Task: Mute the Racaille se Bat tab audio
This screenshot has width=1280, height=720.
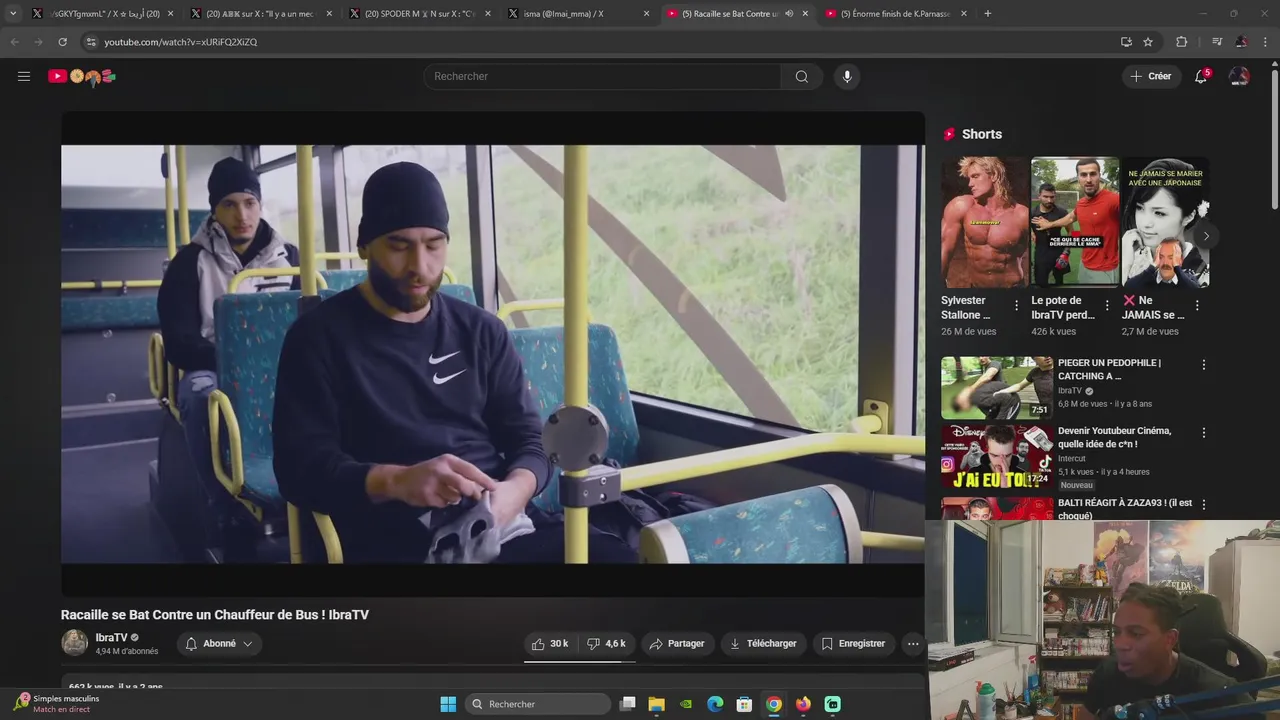Action: (x=789, y=14)
